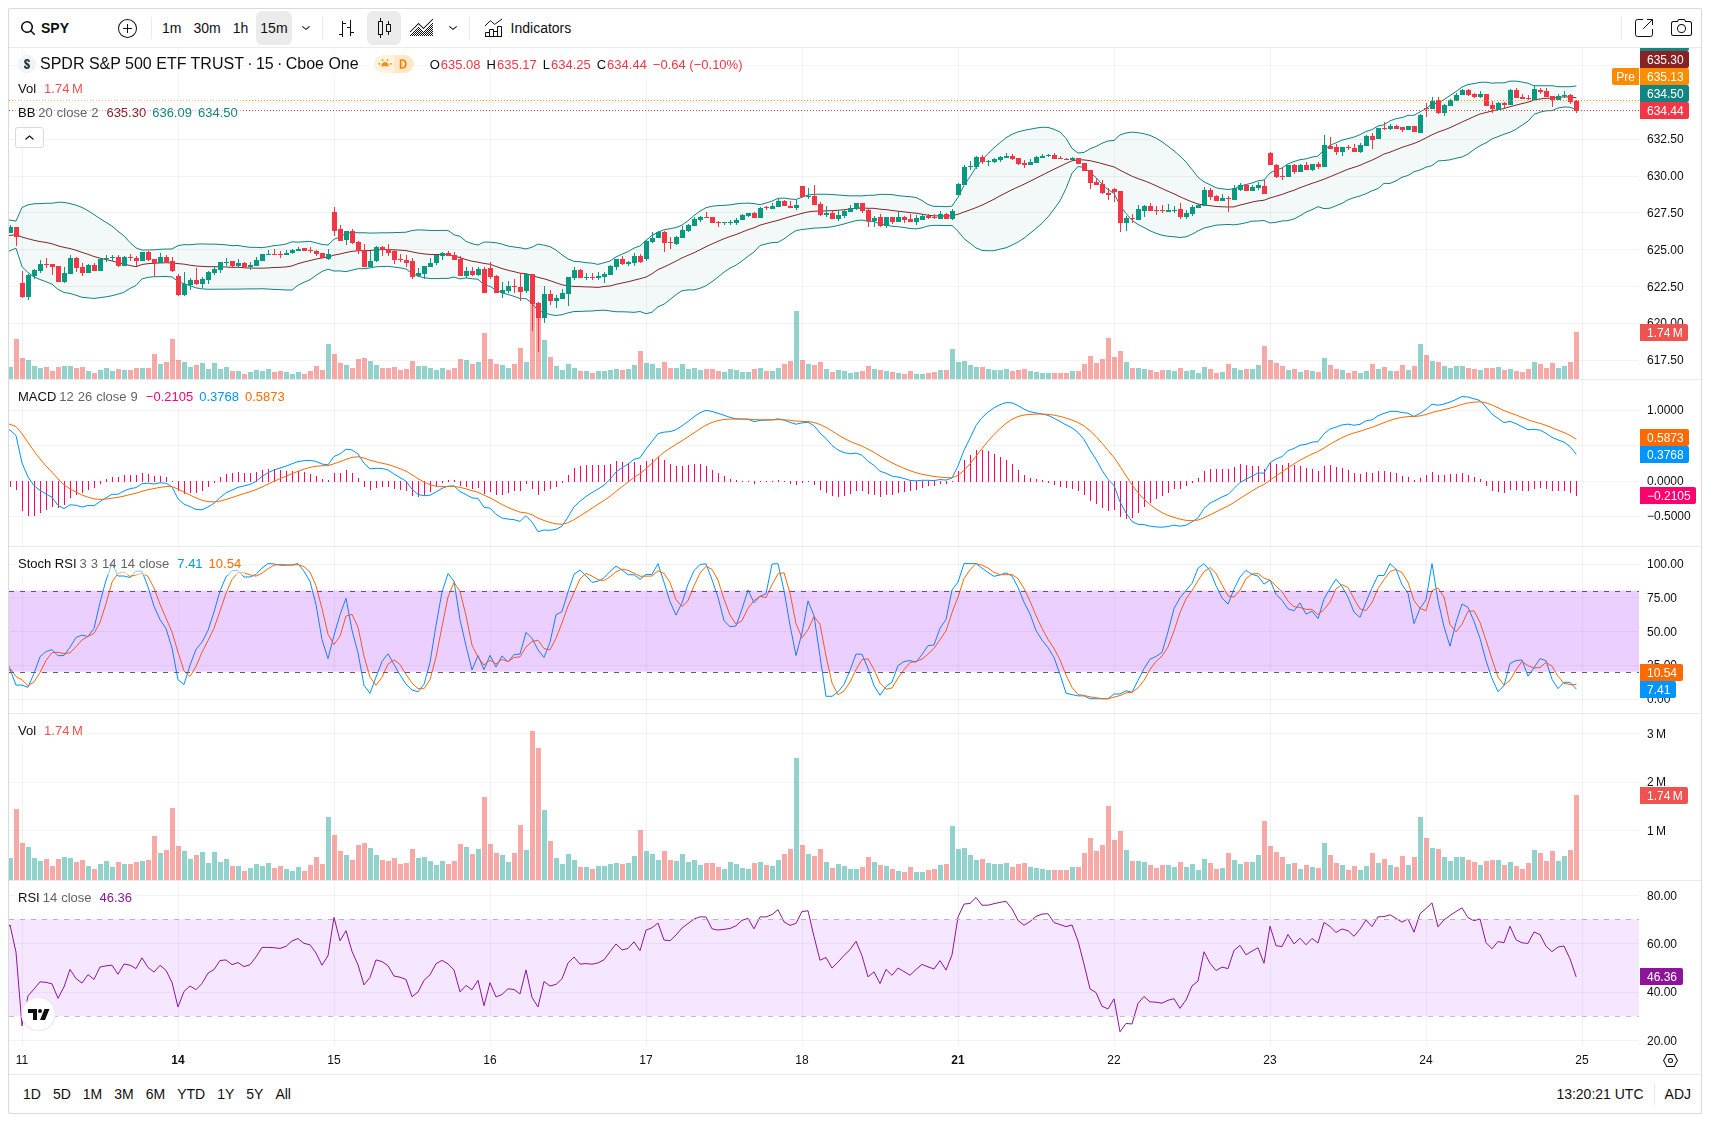Click the TradingView logo icon
This screenshot has width=1710, height=1122.
point(38,1014)
